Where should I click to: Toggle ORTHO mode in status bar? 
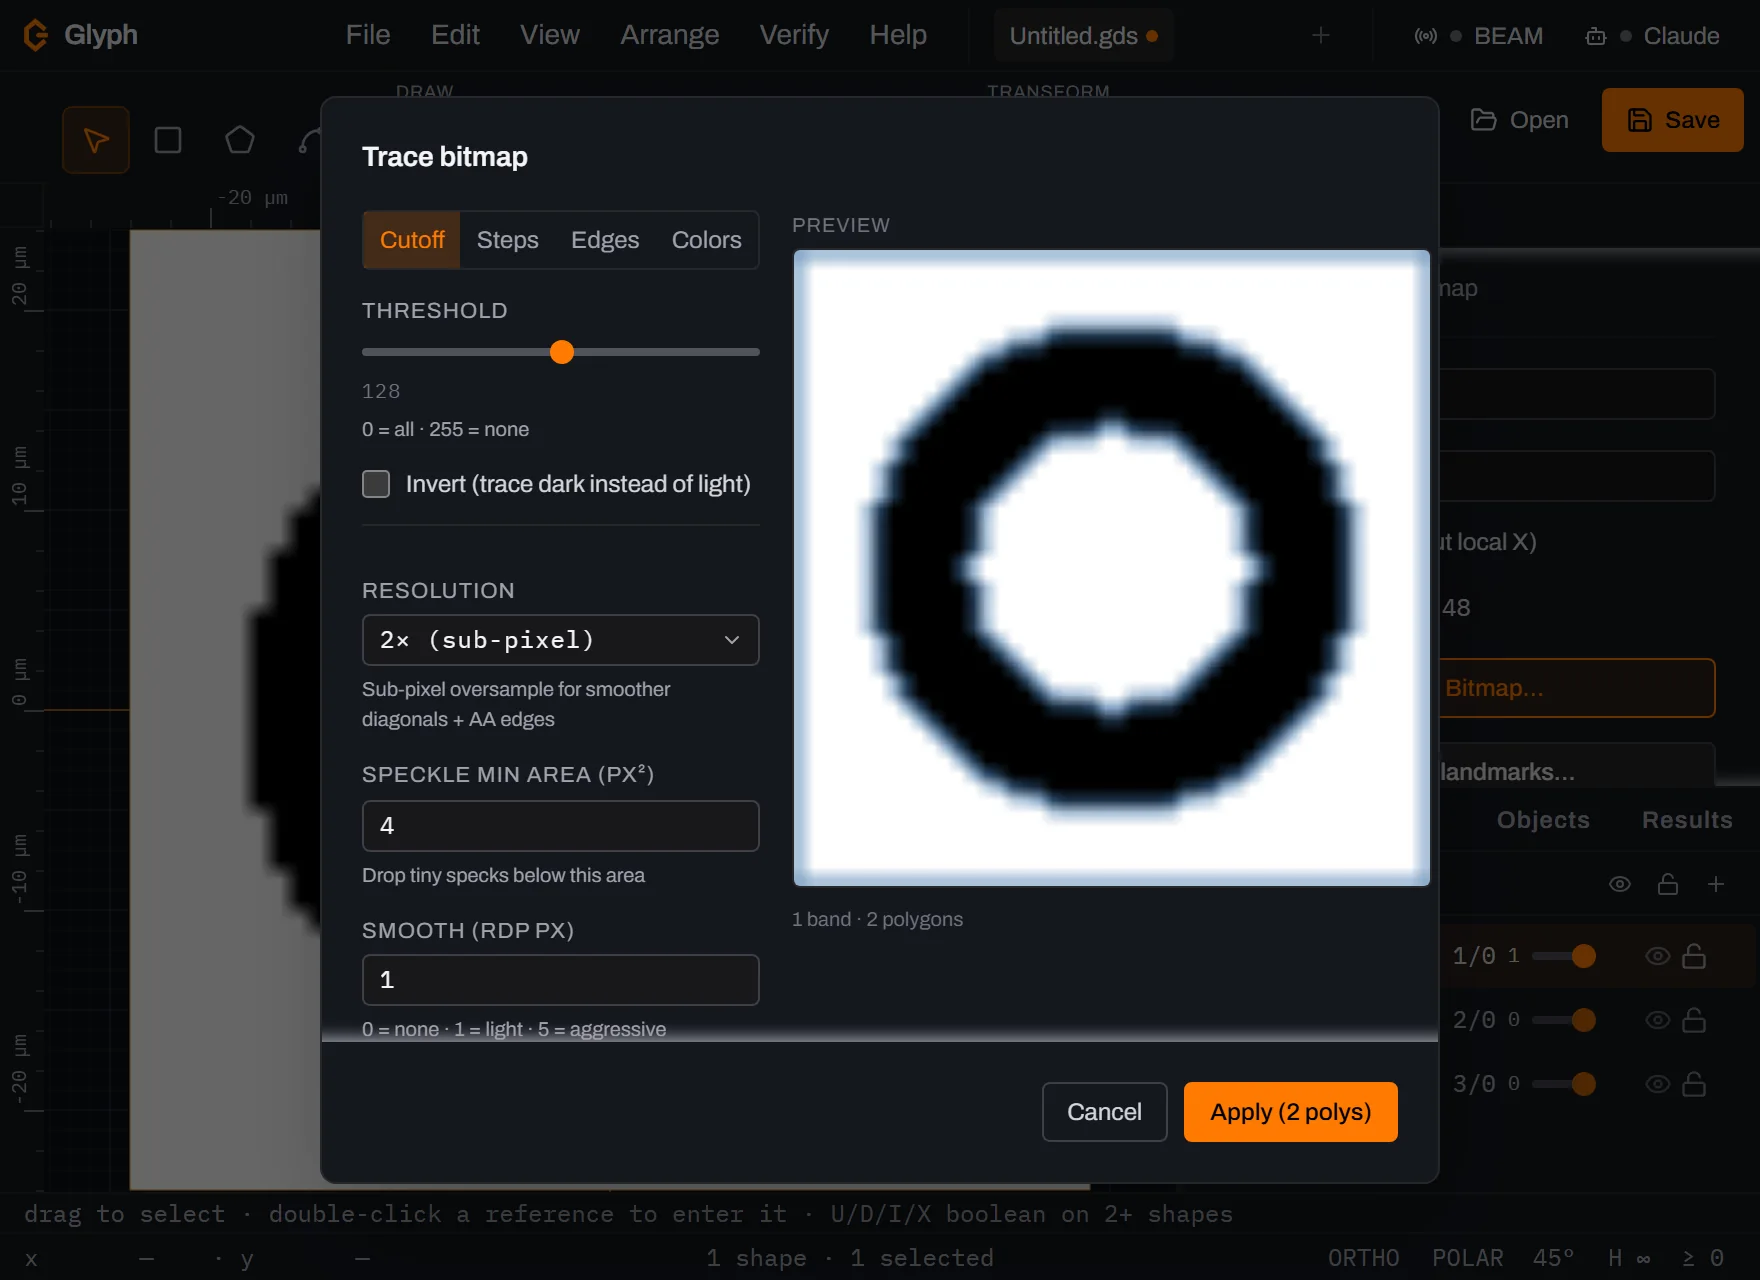1364,1258
